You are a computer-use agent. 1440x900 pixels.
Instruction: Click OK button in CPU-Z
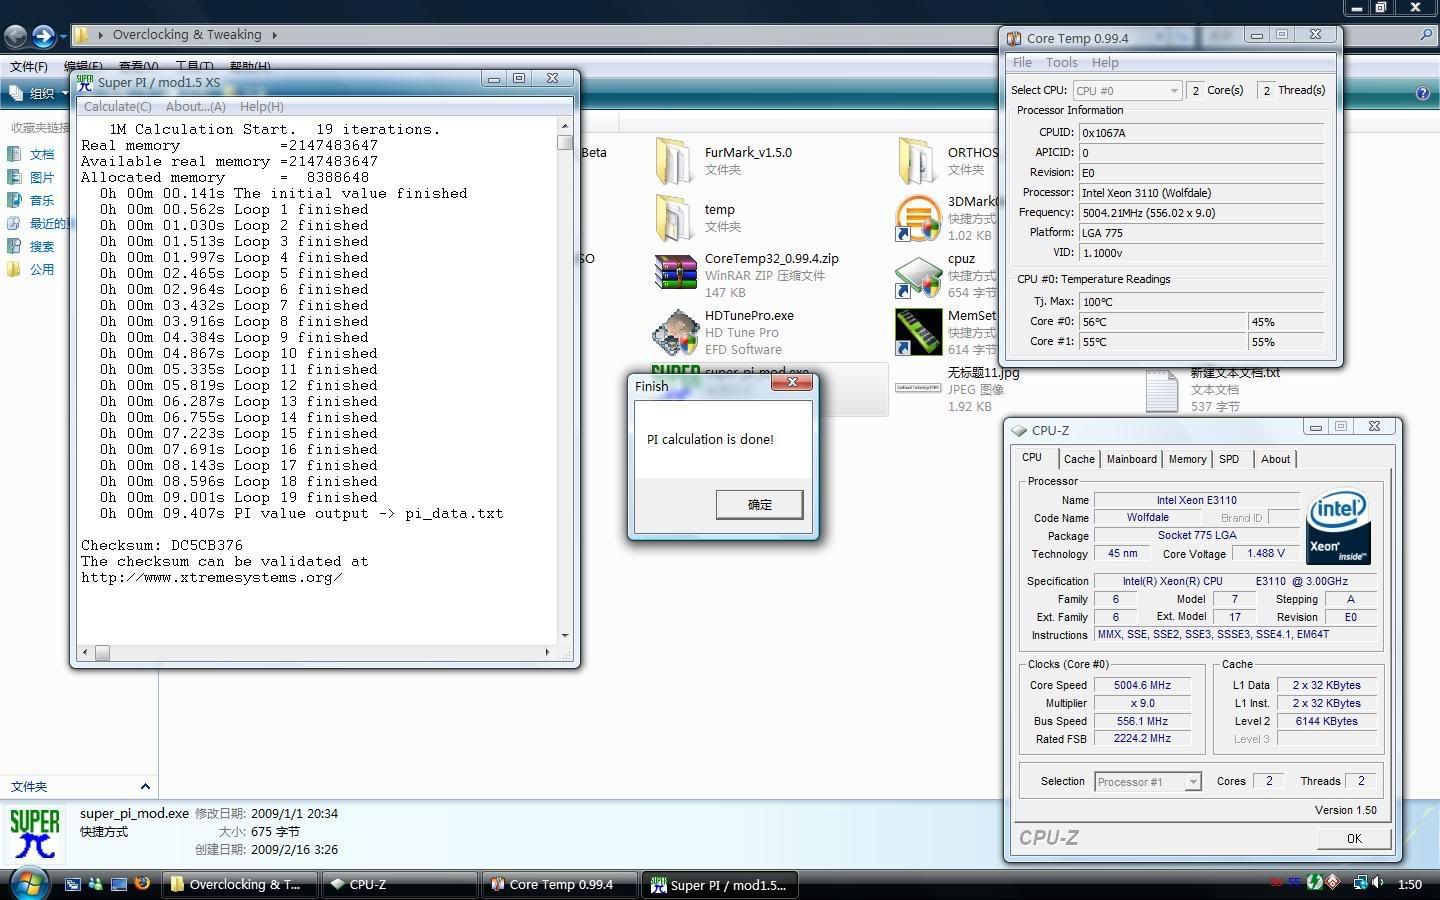tap(1354, 838)
